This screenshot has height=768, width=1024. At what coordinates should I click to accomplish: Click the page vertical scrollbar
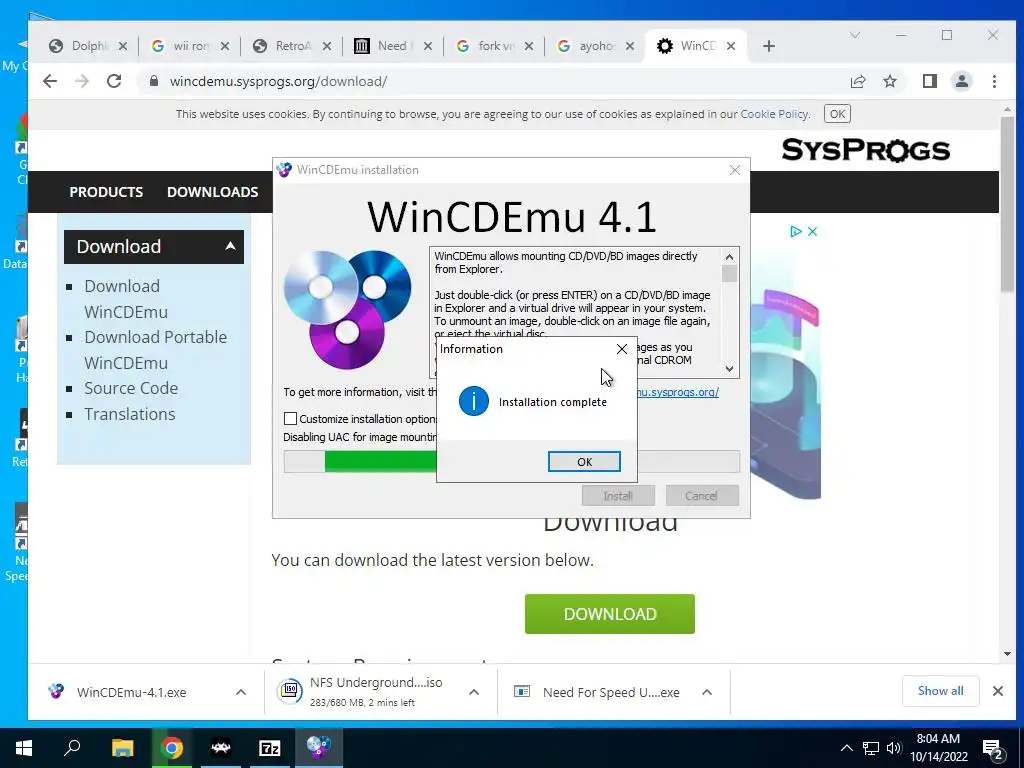[1008, 203]
